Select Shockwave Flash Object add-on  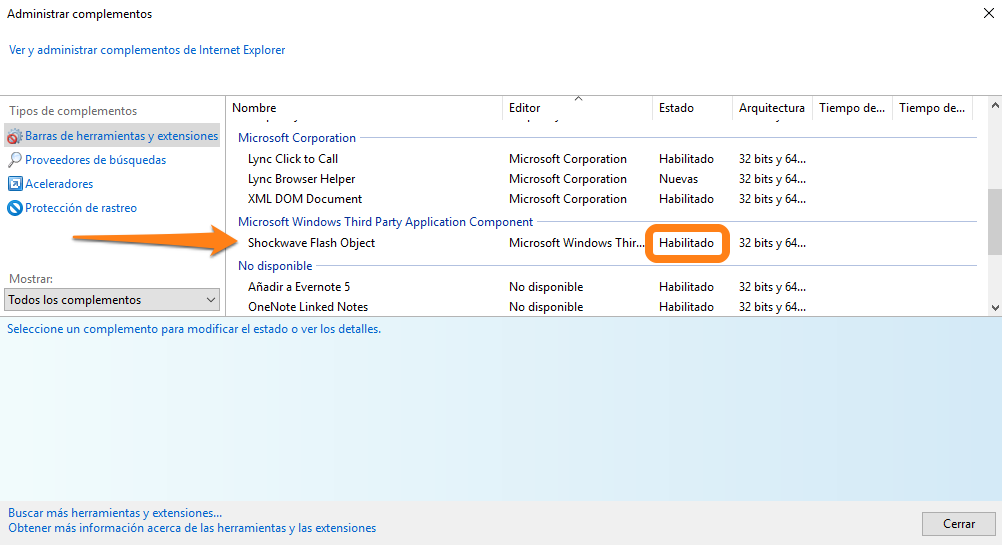(311, 243)
